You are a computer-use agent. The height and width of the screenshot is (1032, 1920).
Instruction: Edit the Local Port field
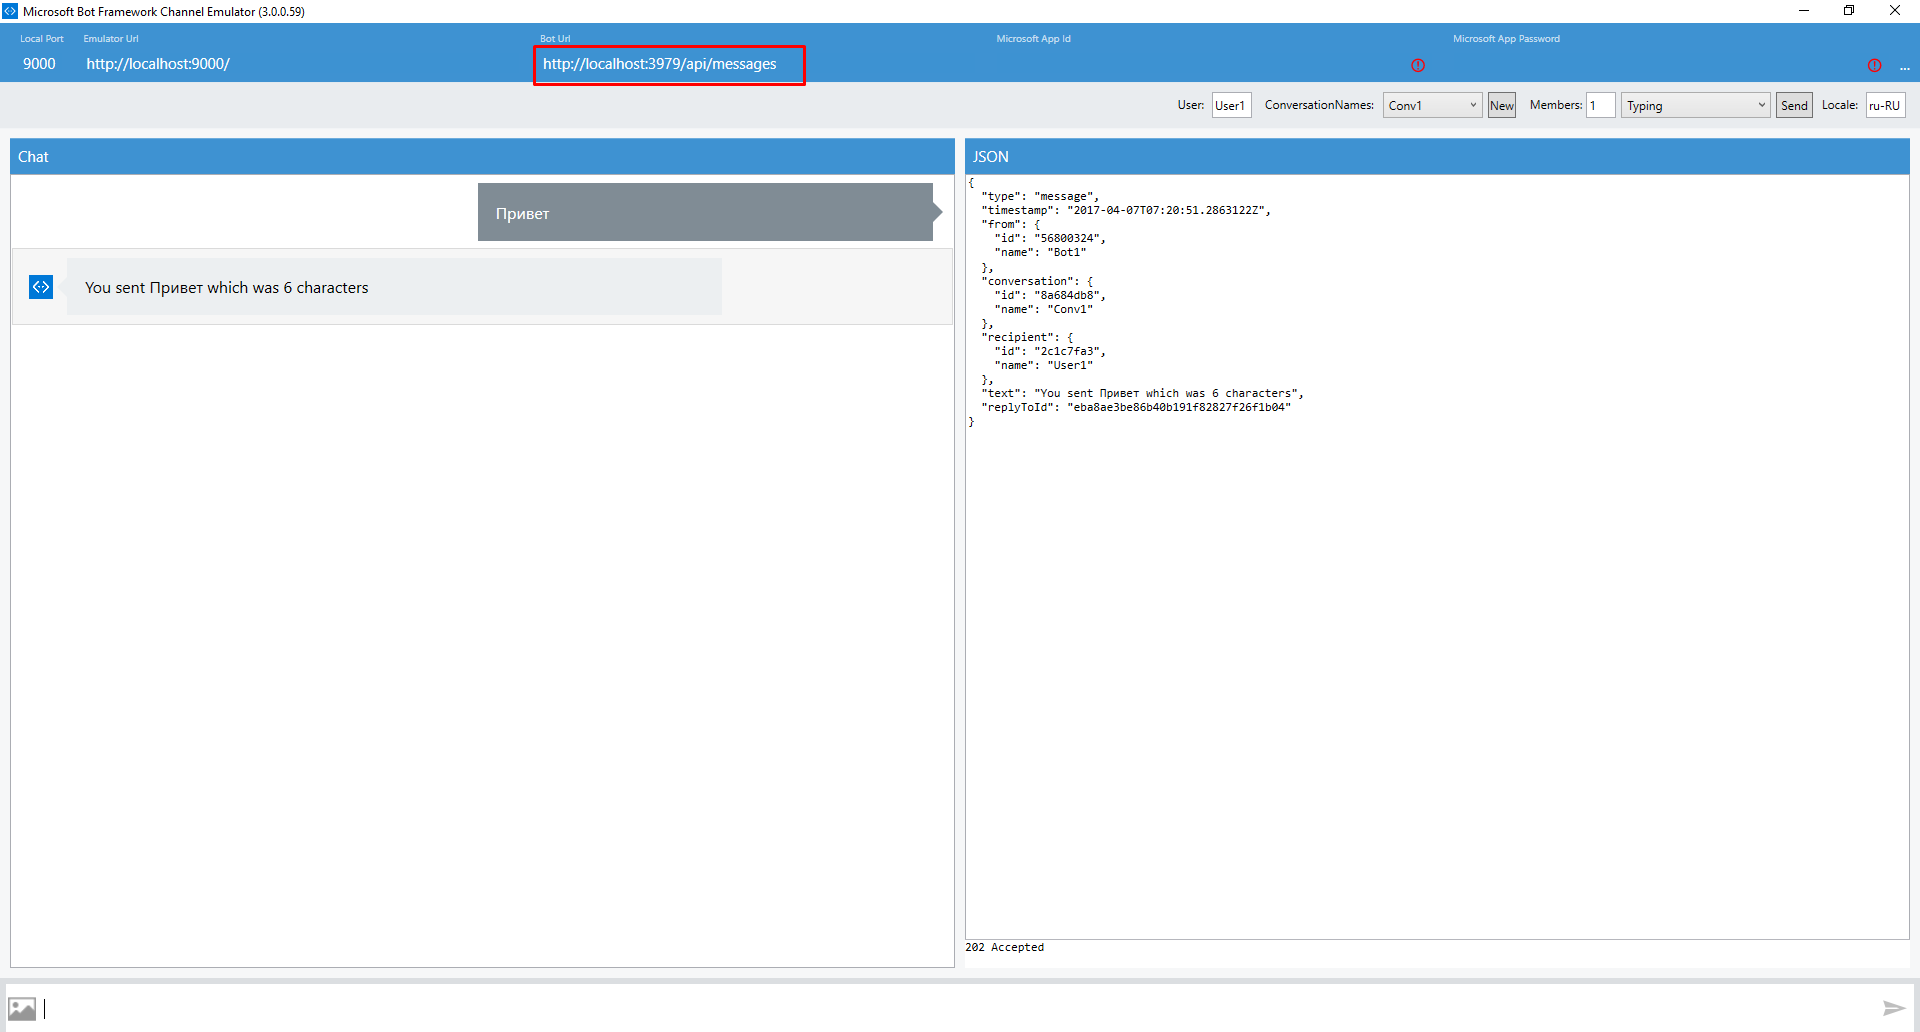point(40,64)
